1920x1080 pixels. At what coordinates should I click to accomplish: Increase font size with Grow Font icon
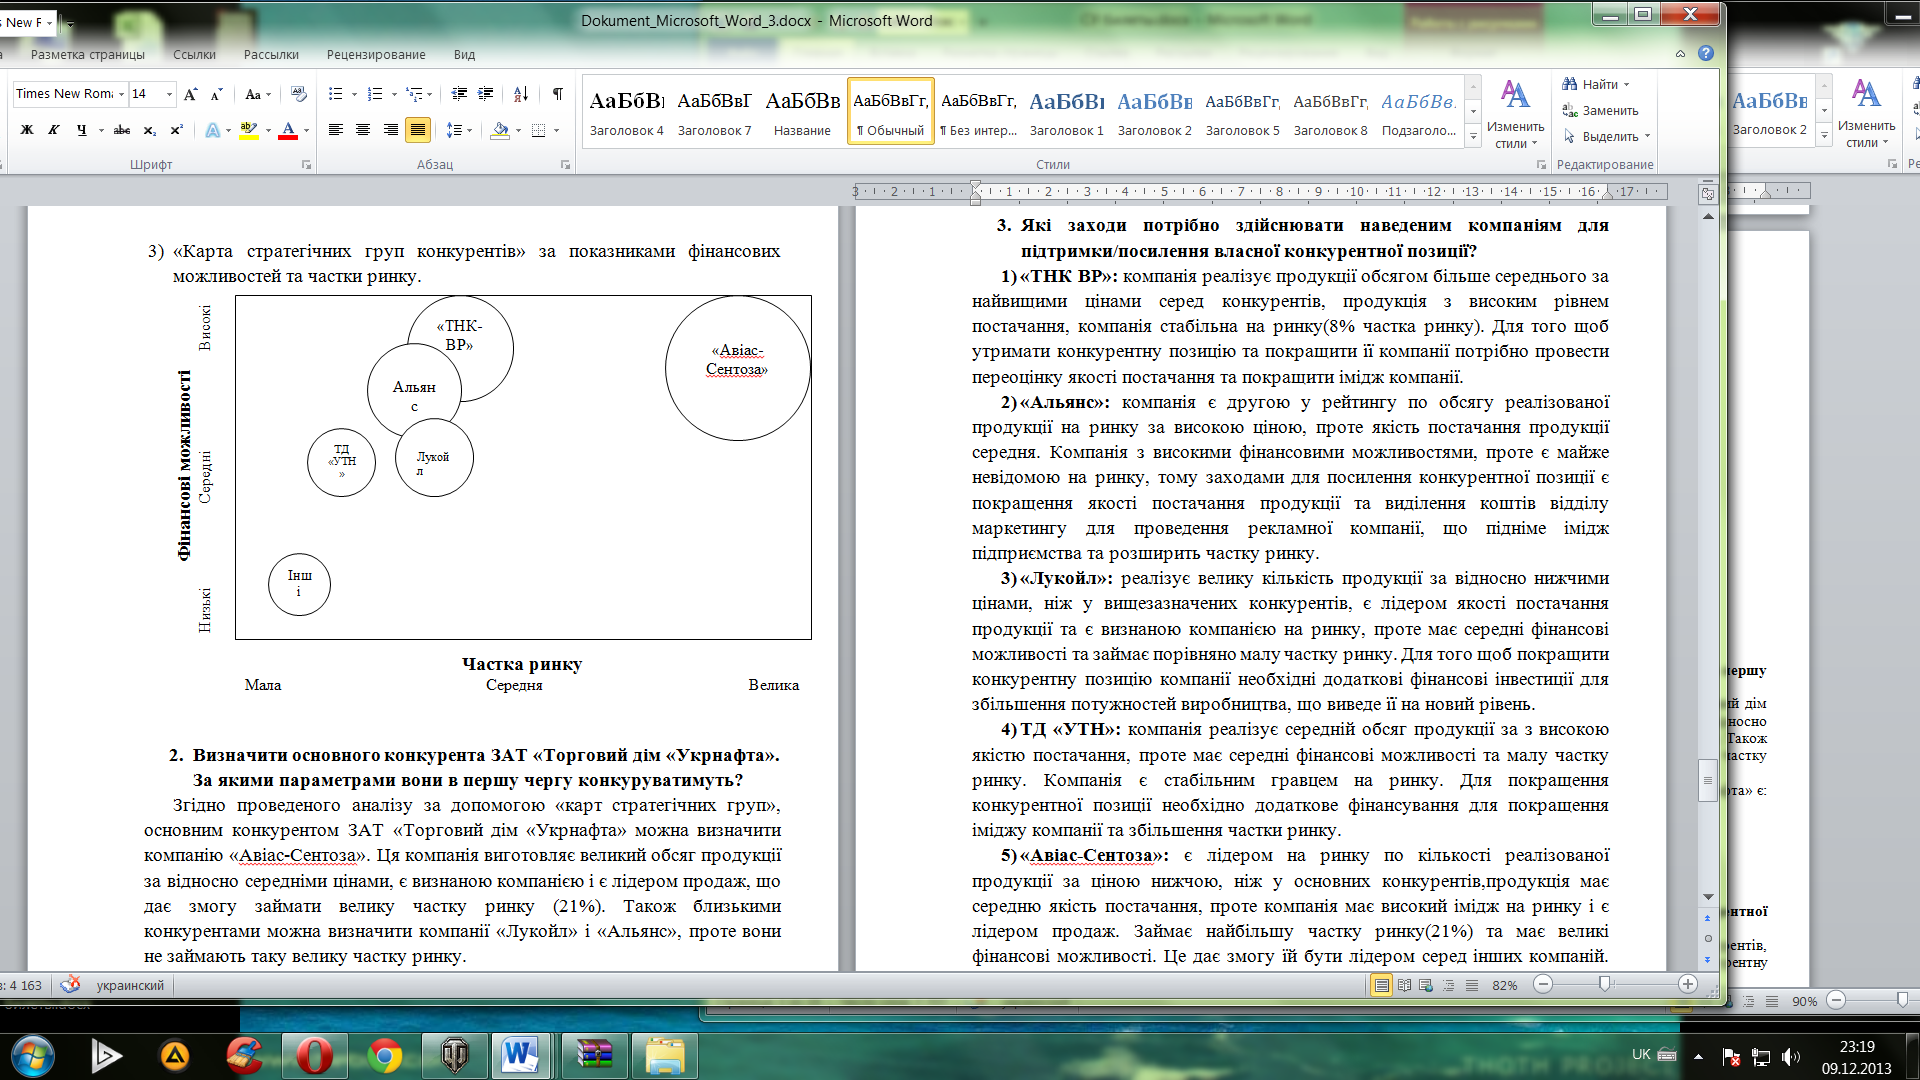pos(191,94)
